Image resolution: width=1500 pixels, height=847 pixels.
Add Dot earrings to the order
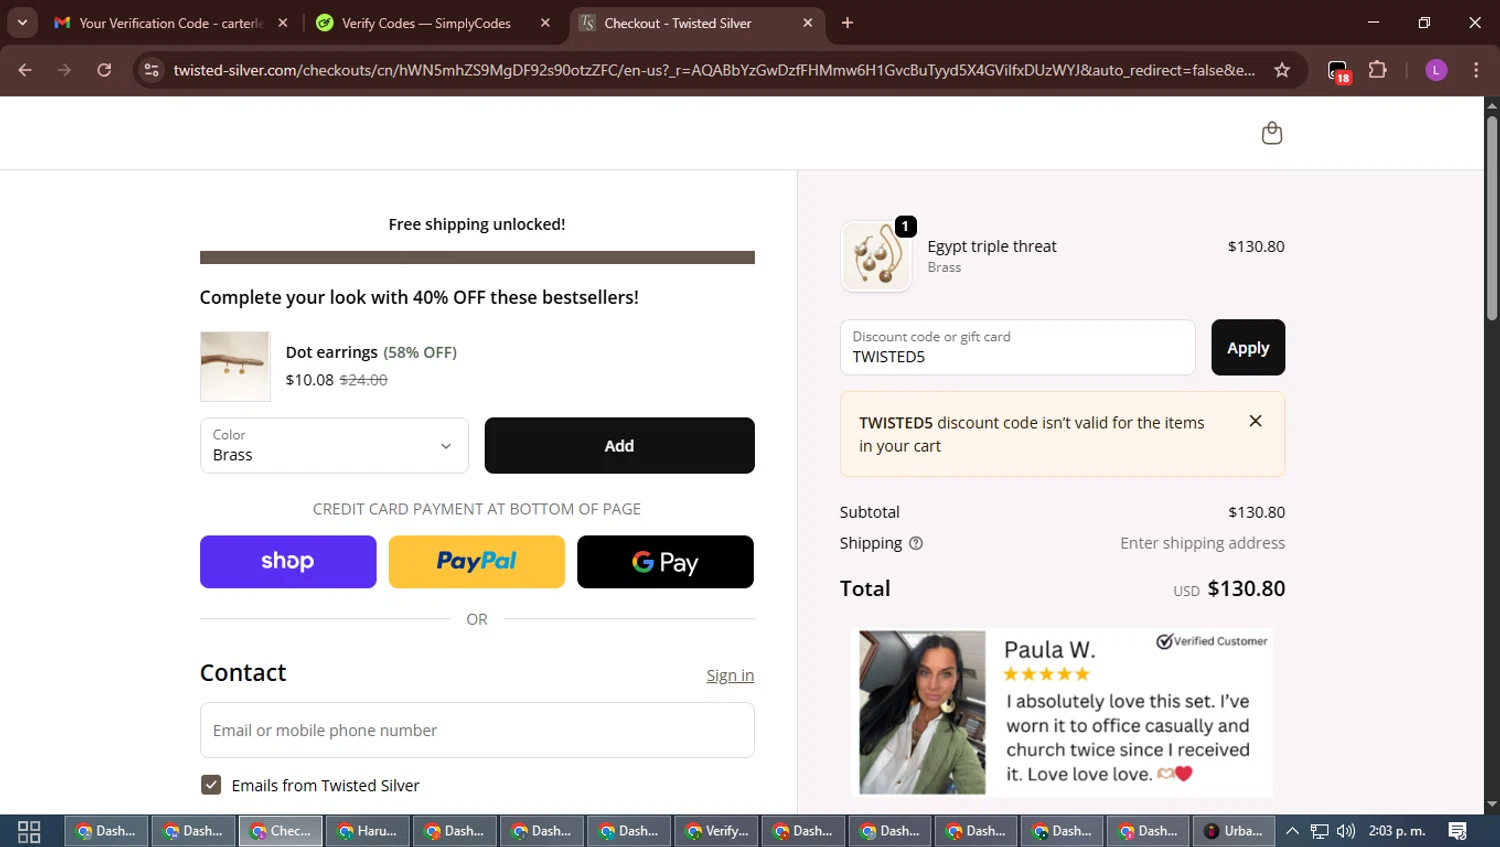(x=619, y=445)
